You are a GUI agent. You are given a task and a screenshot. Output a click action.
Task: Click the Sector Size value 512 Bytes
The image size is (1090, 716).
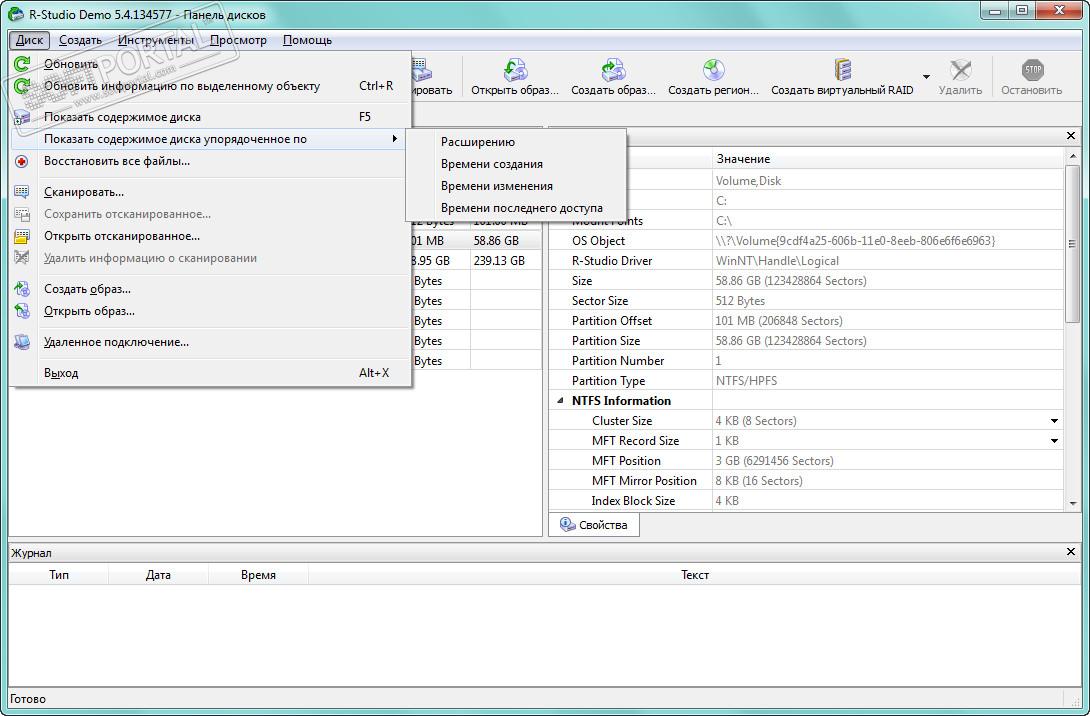[x=740, y=301]
